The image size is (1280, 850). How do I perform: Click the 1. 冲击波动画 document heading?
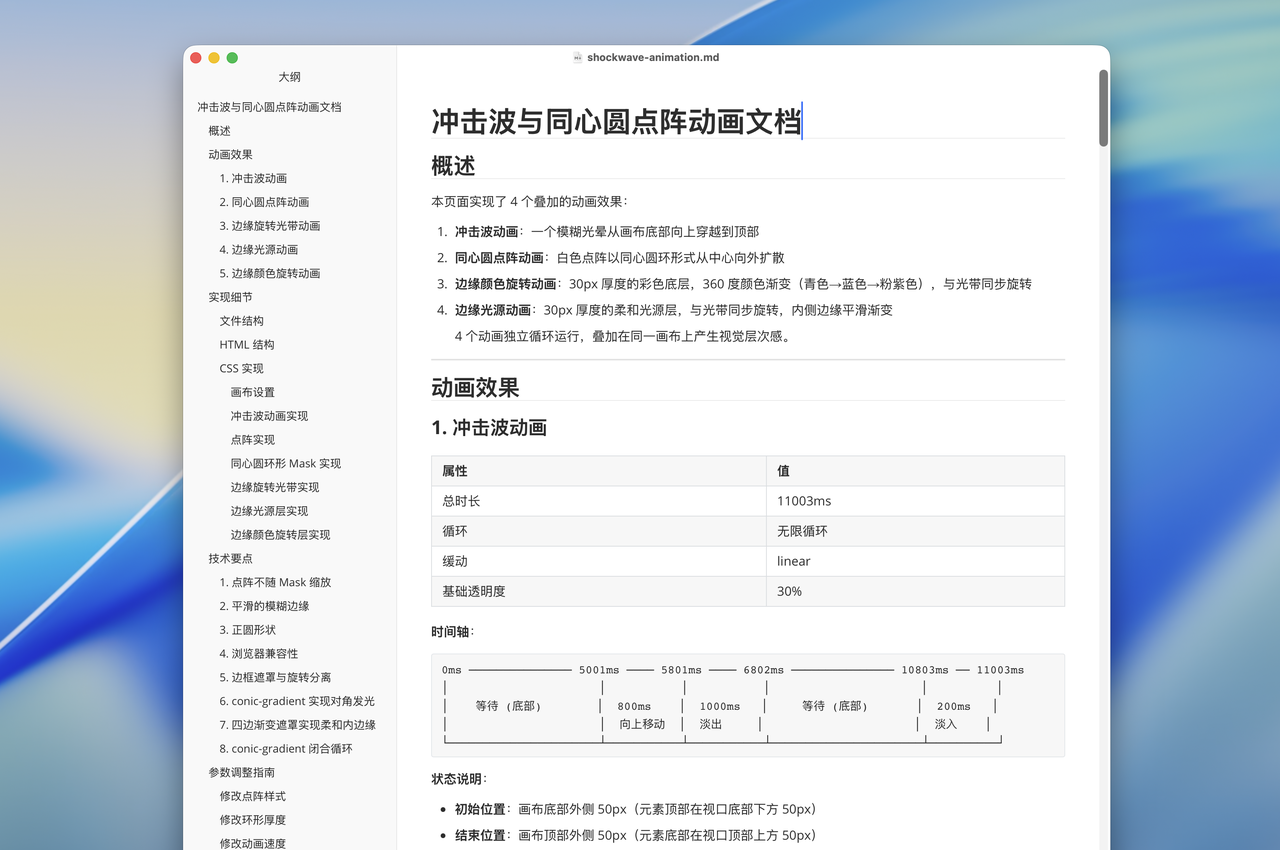tap(489, 428)
